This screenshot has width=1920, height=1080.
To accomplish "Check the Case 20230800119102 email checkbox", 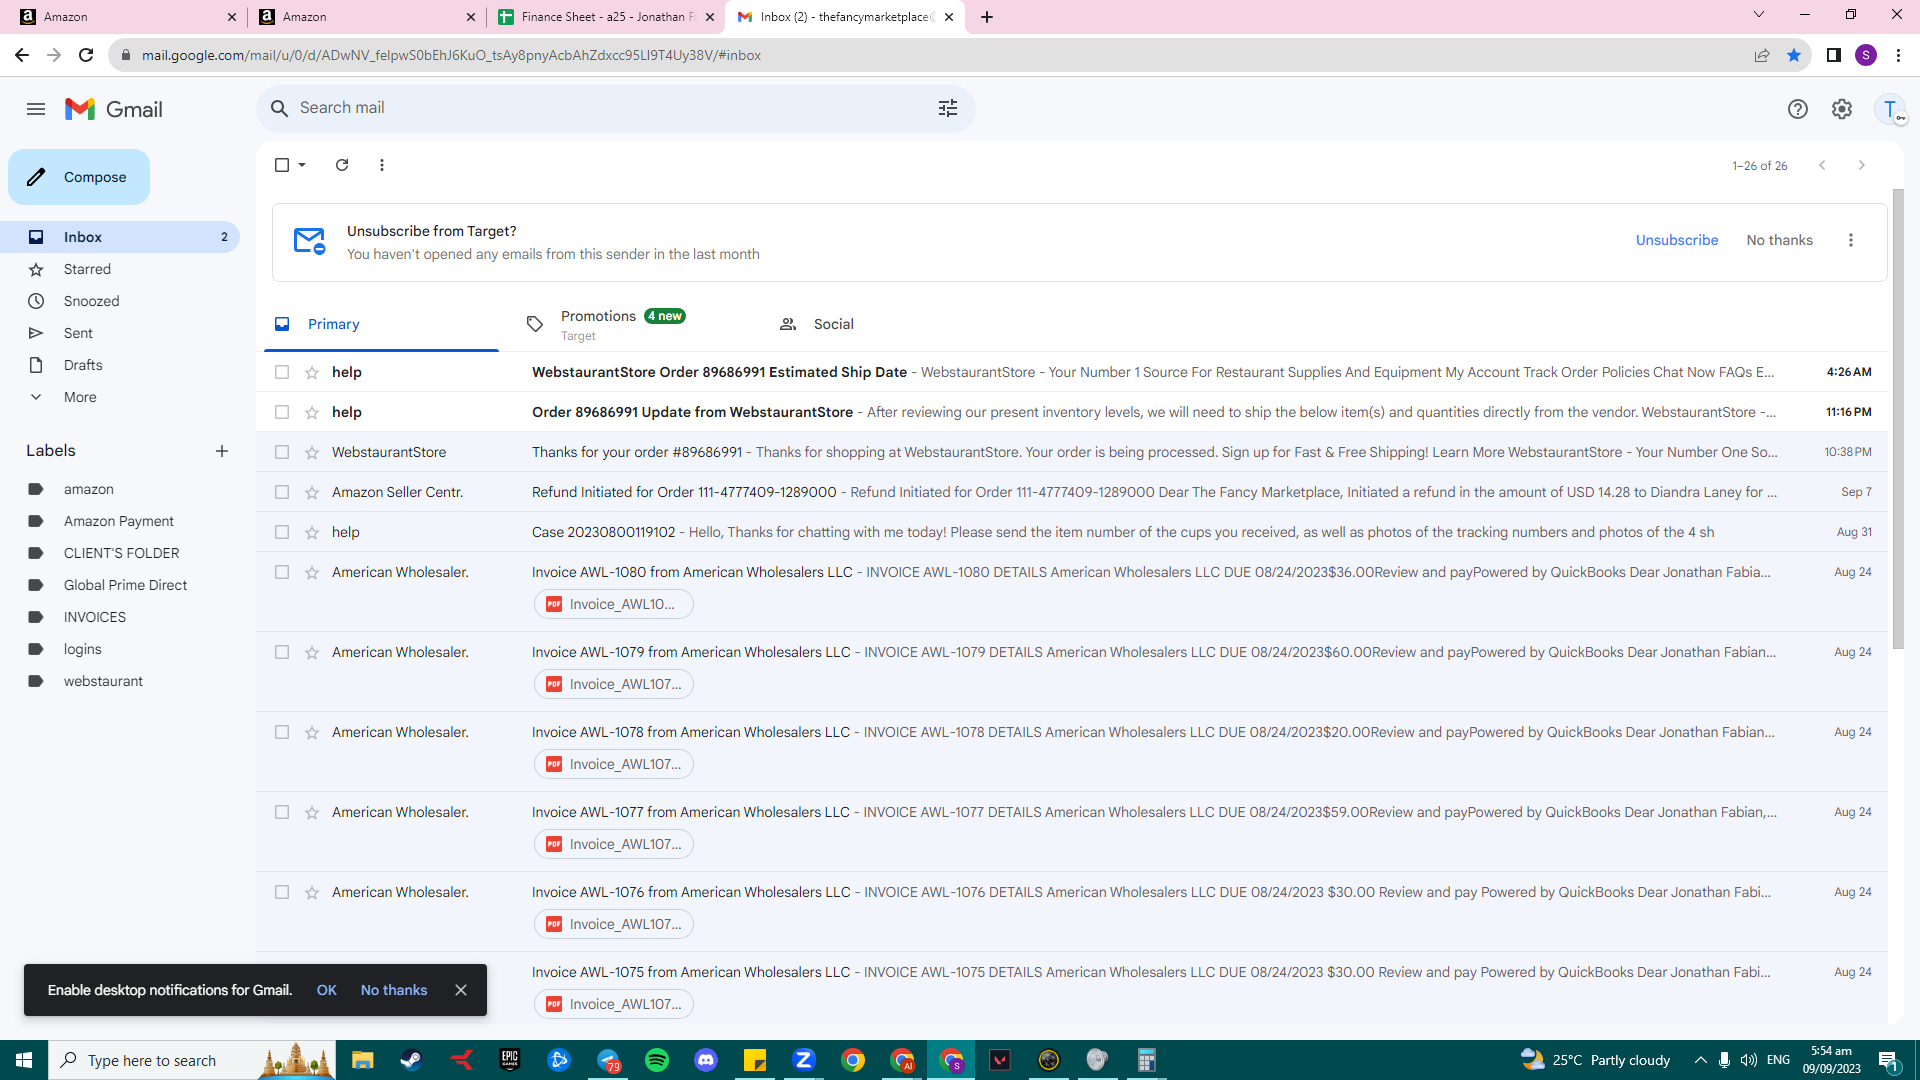I will [x=282, y=533].
